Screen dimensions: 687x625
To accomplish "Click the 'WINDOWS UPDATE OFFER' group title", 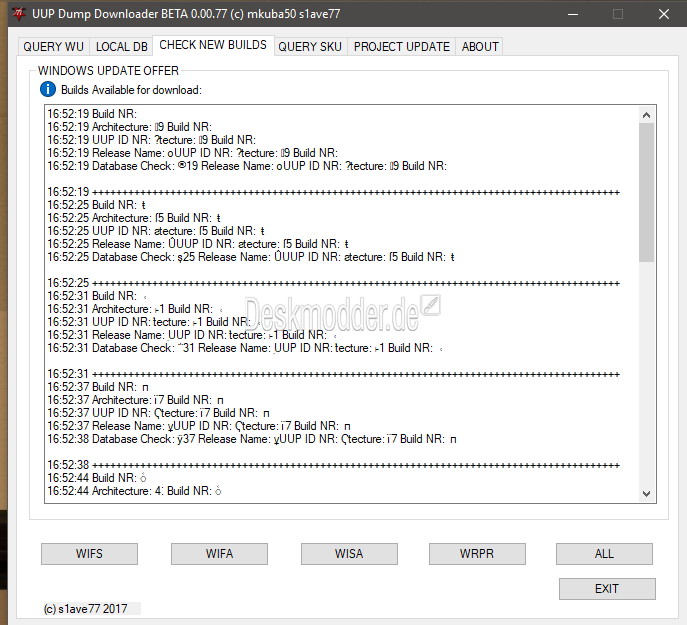I will tap(108, 71).
